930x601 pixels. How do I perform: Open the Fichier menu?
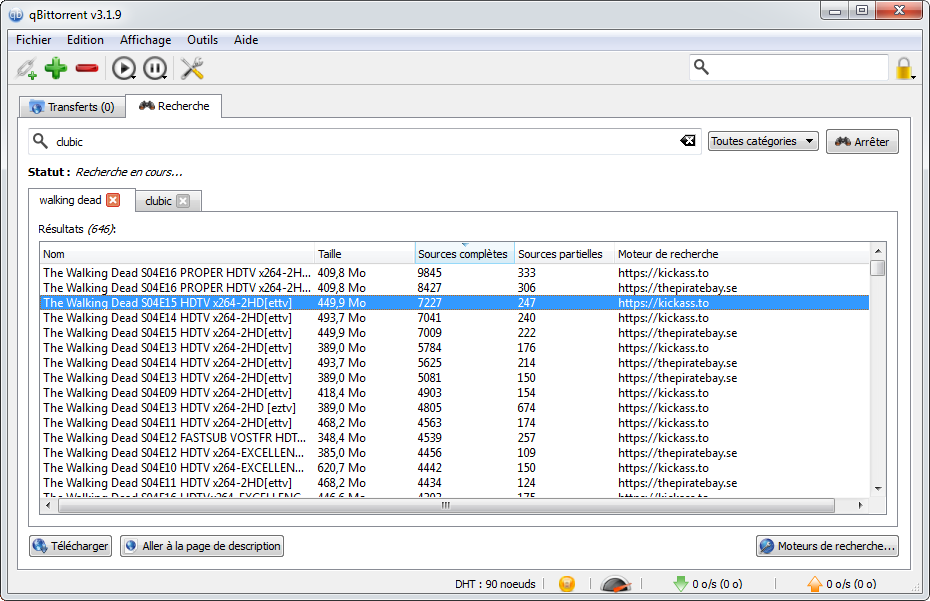33,40
